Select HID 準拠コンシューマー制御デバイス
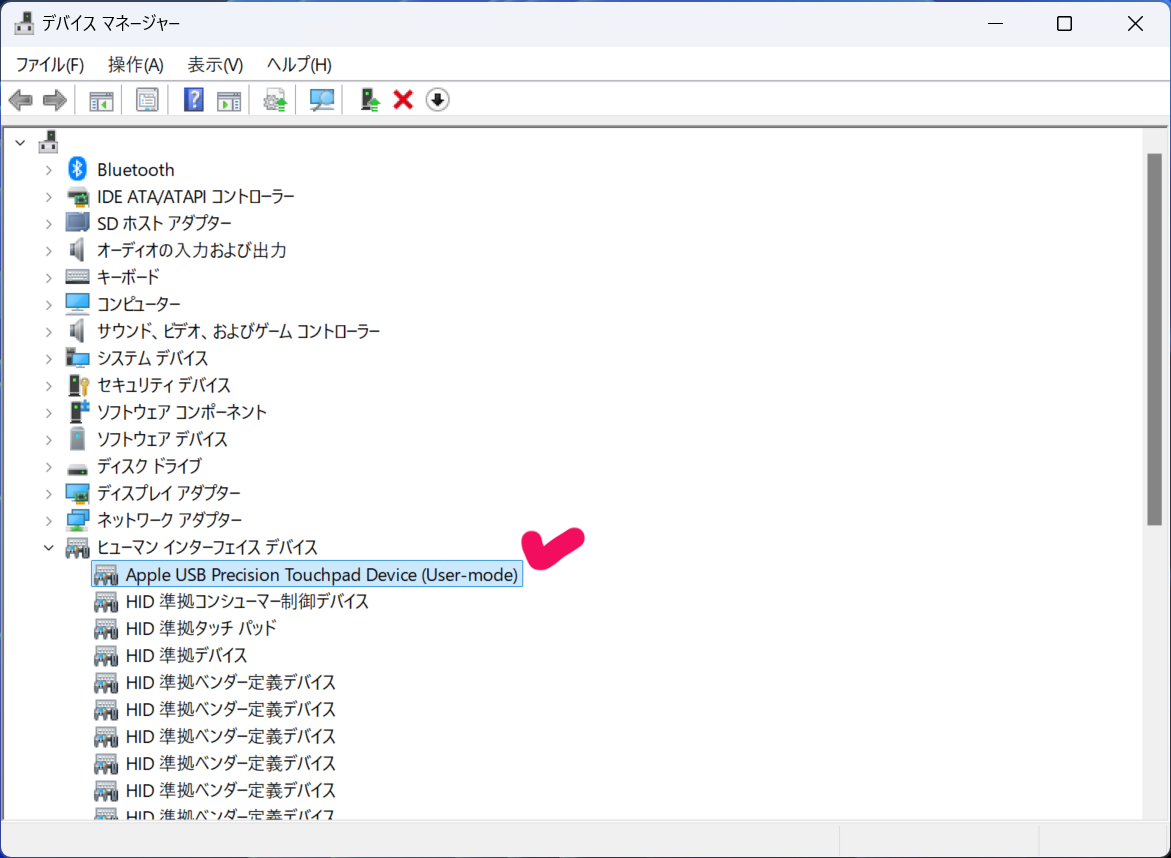 click(x=247, y=602)
